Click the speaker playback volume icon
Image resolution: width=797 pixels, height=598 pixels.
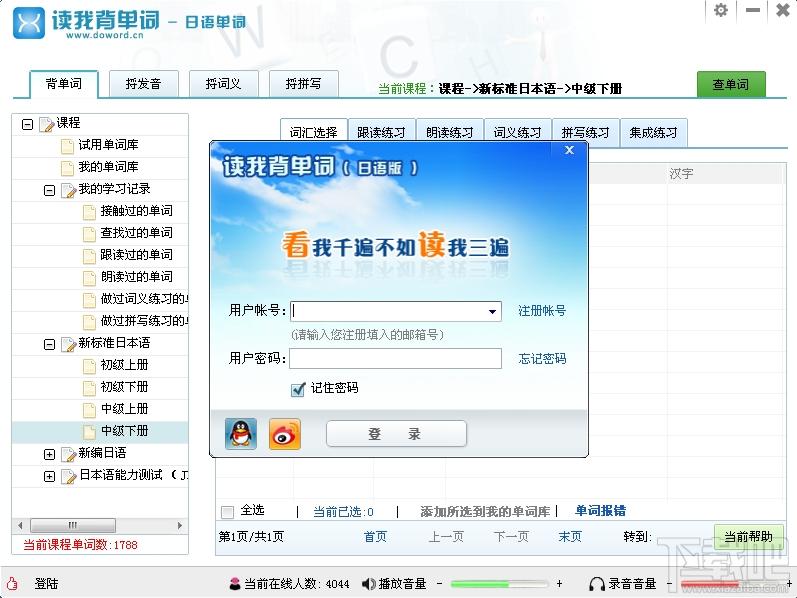[368, 584]
